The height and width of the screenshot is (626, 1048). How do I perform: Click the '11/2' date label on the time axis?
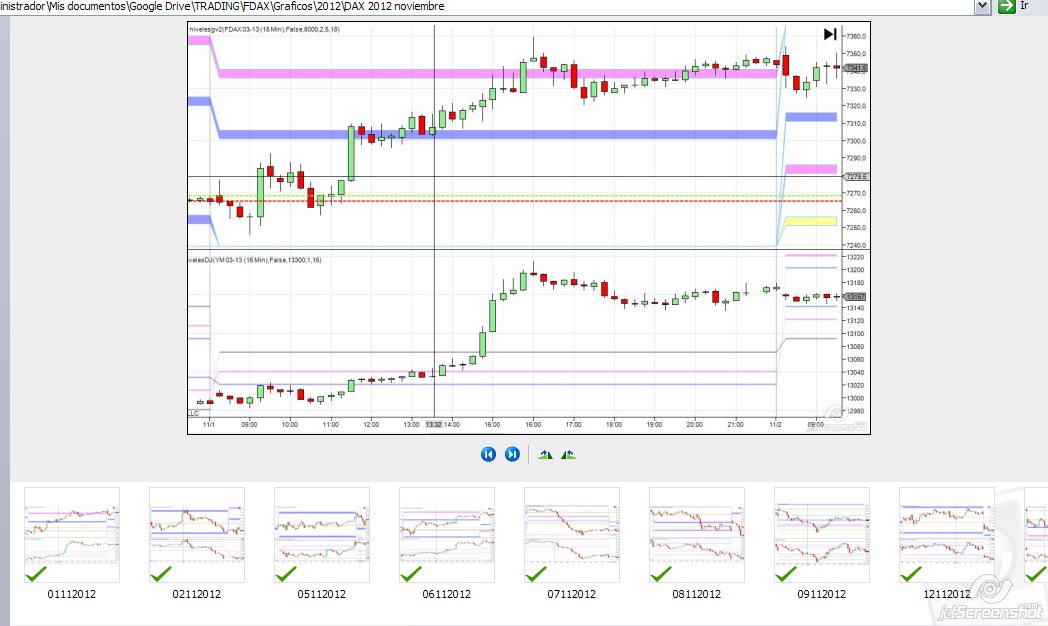[x=775, y=424]
